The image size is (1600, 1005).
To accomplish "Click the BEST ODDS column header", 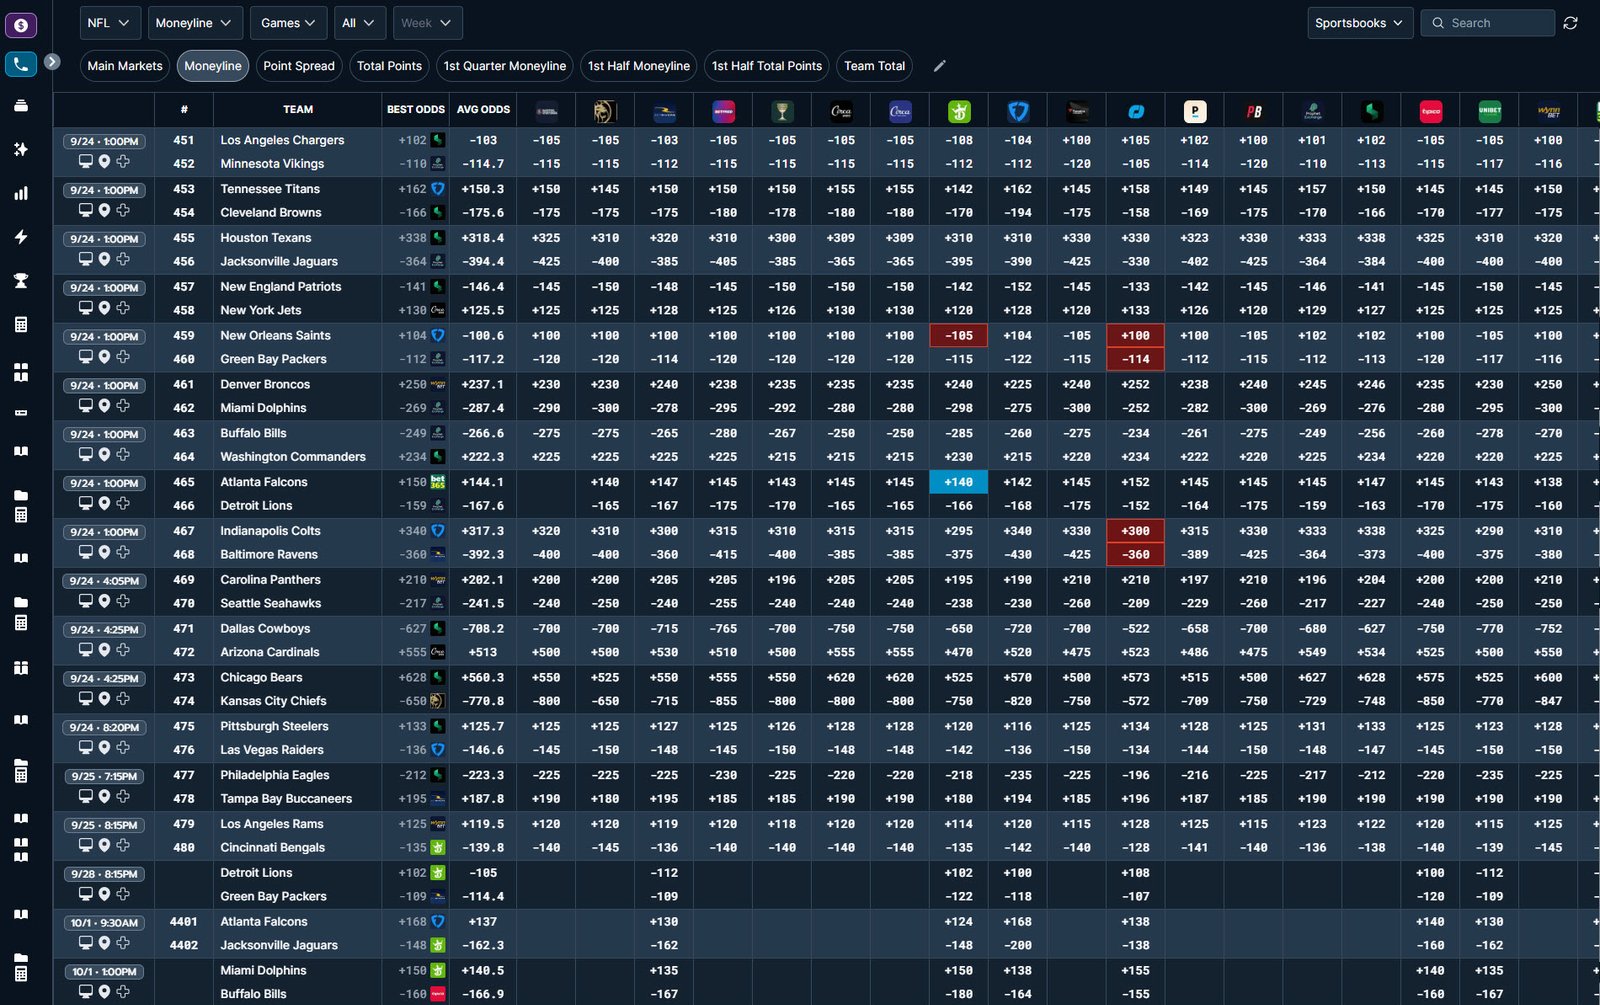I will click(415, 110).
